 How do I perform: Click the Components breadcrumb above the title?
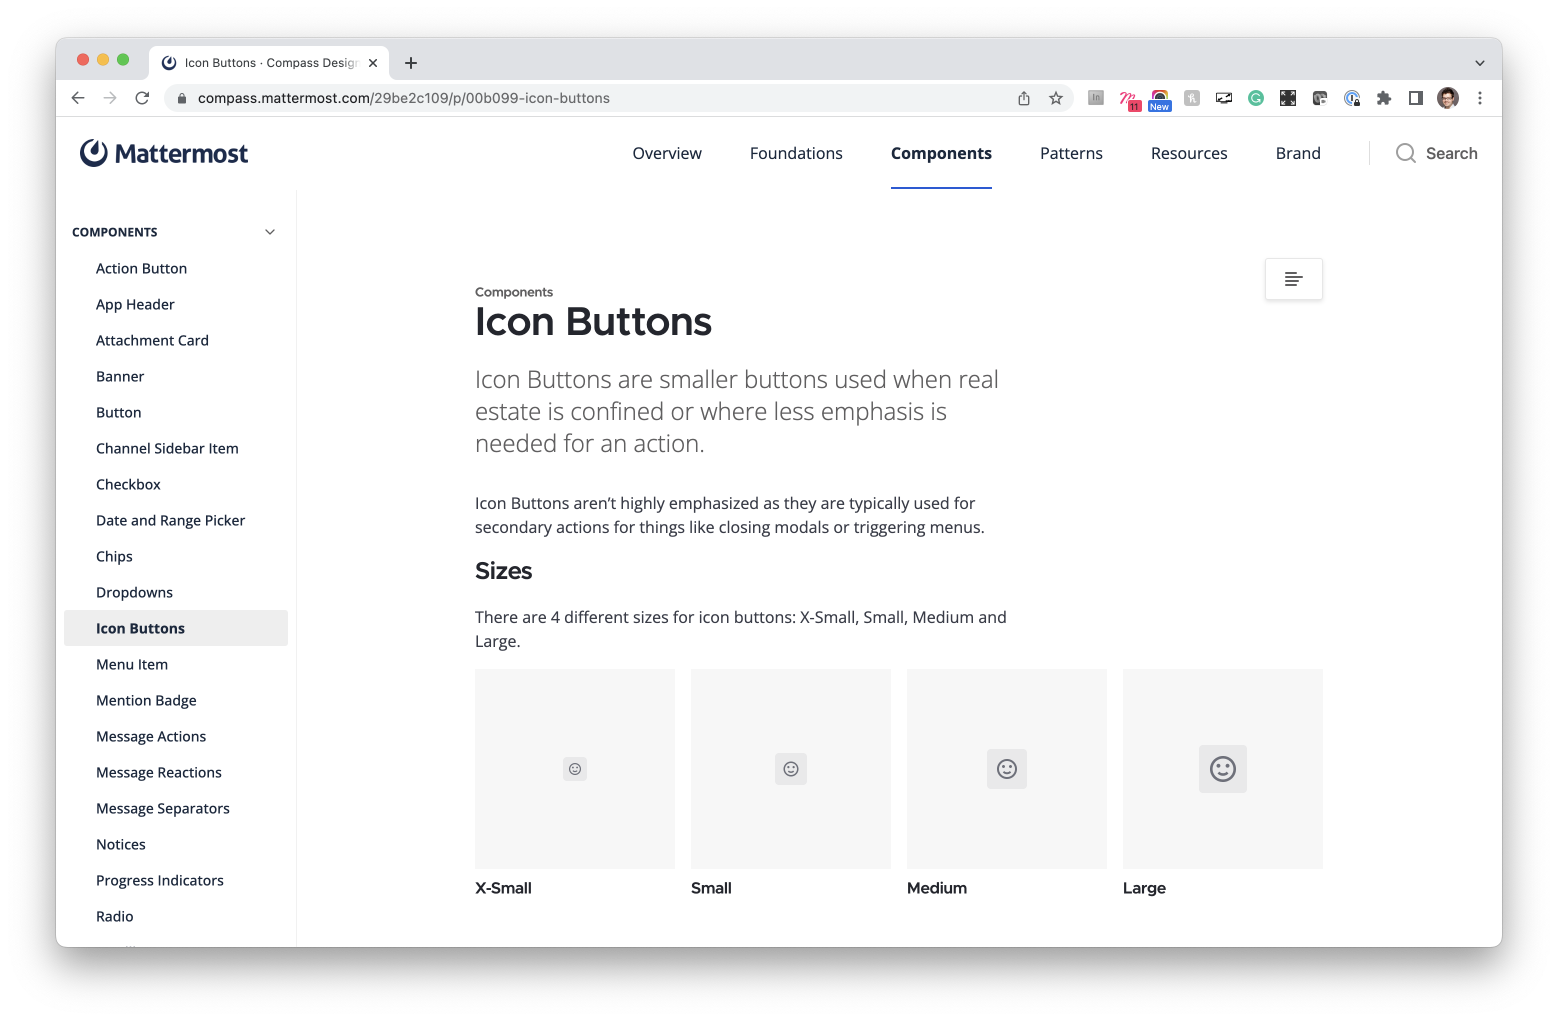pyautogui.click(x=514, y=292)
